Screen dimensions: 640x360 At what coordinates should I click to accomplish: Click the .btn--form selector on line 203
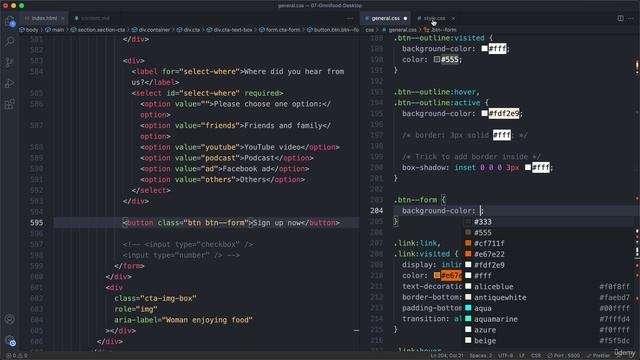pos(415,200)
